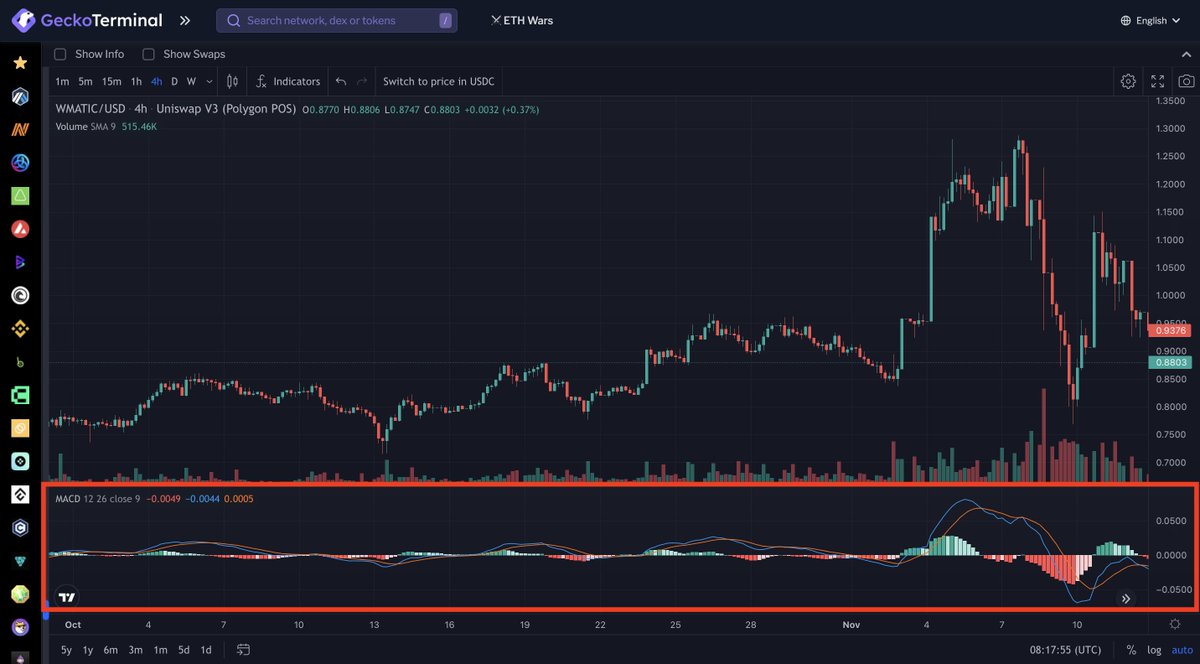The height and width of the screenshot is (664, 1200).
Task: Take a chart snapshot with camera icon
Action: click(1185, 81)
